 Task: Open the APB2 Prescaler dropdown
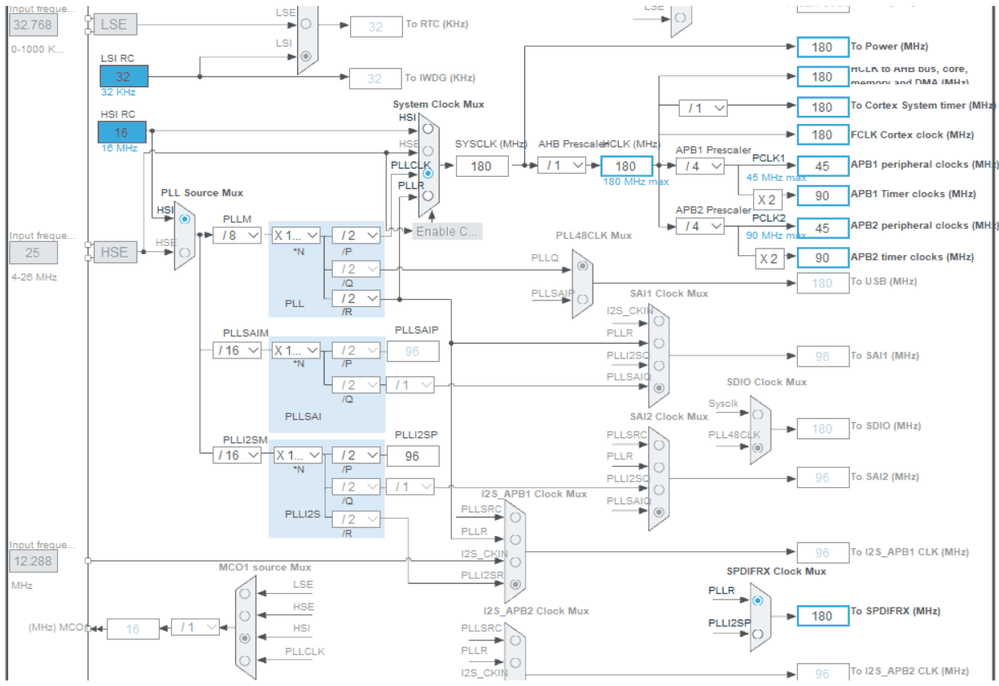coord(700,226)
